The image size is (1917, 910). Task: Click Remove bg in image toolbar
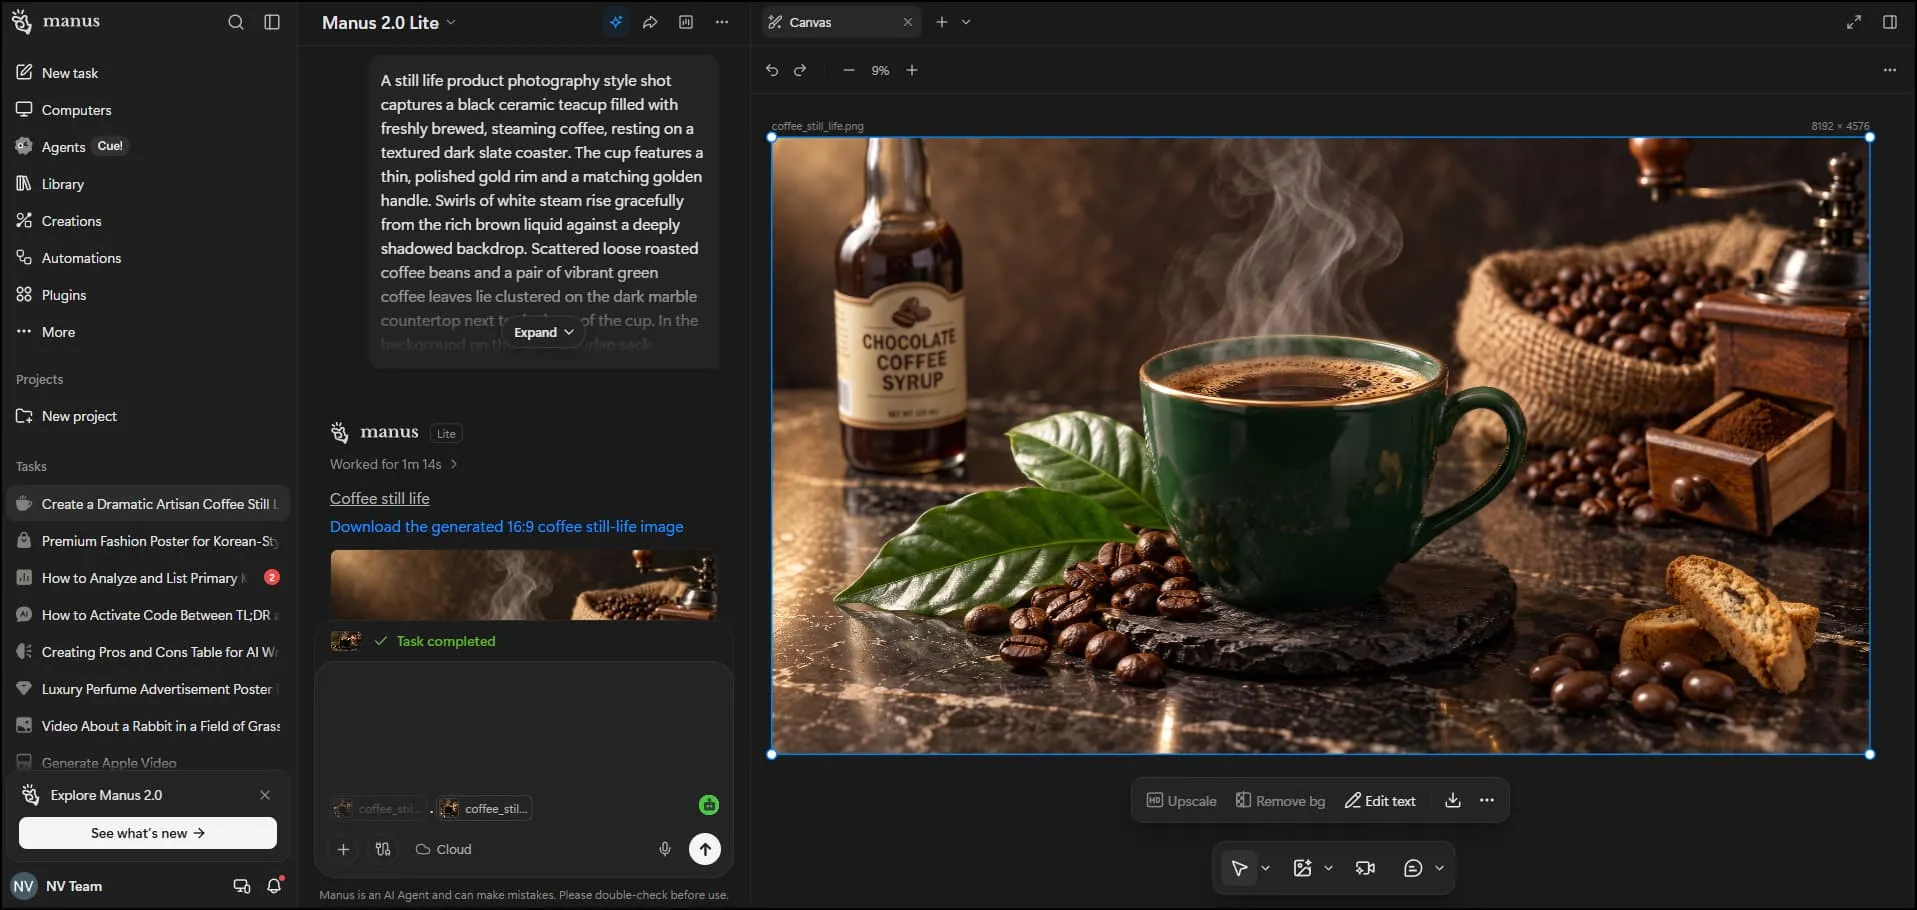pyautogui.click(x=1280, y=801)
